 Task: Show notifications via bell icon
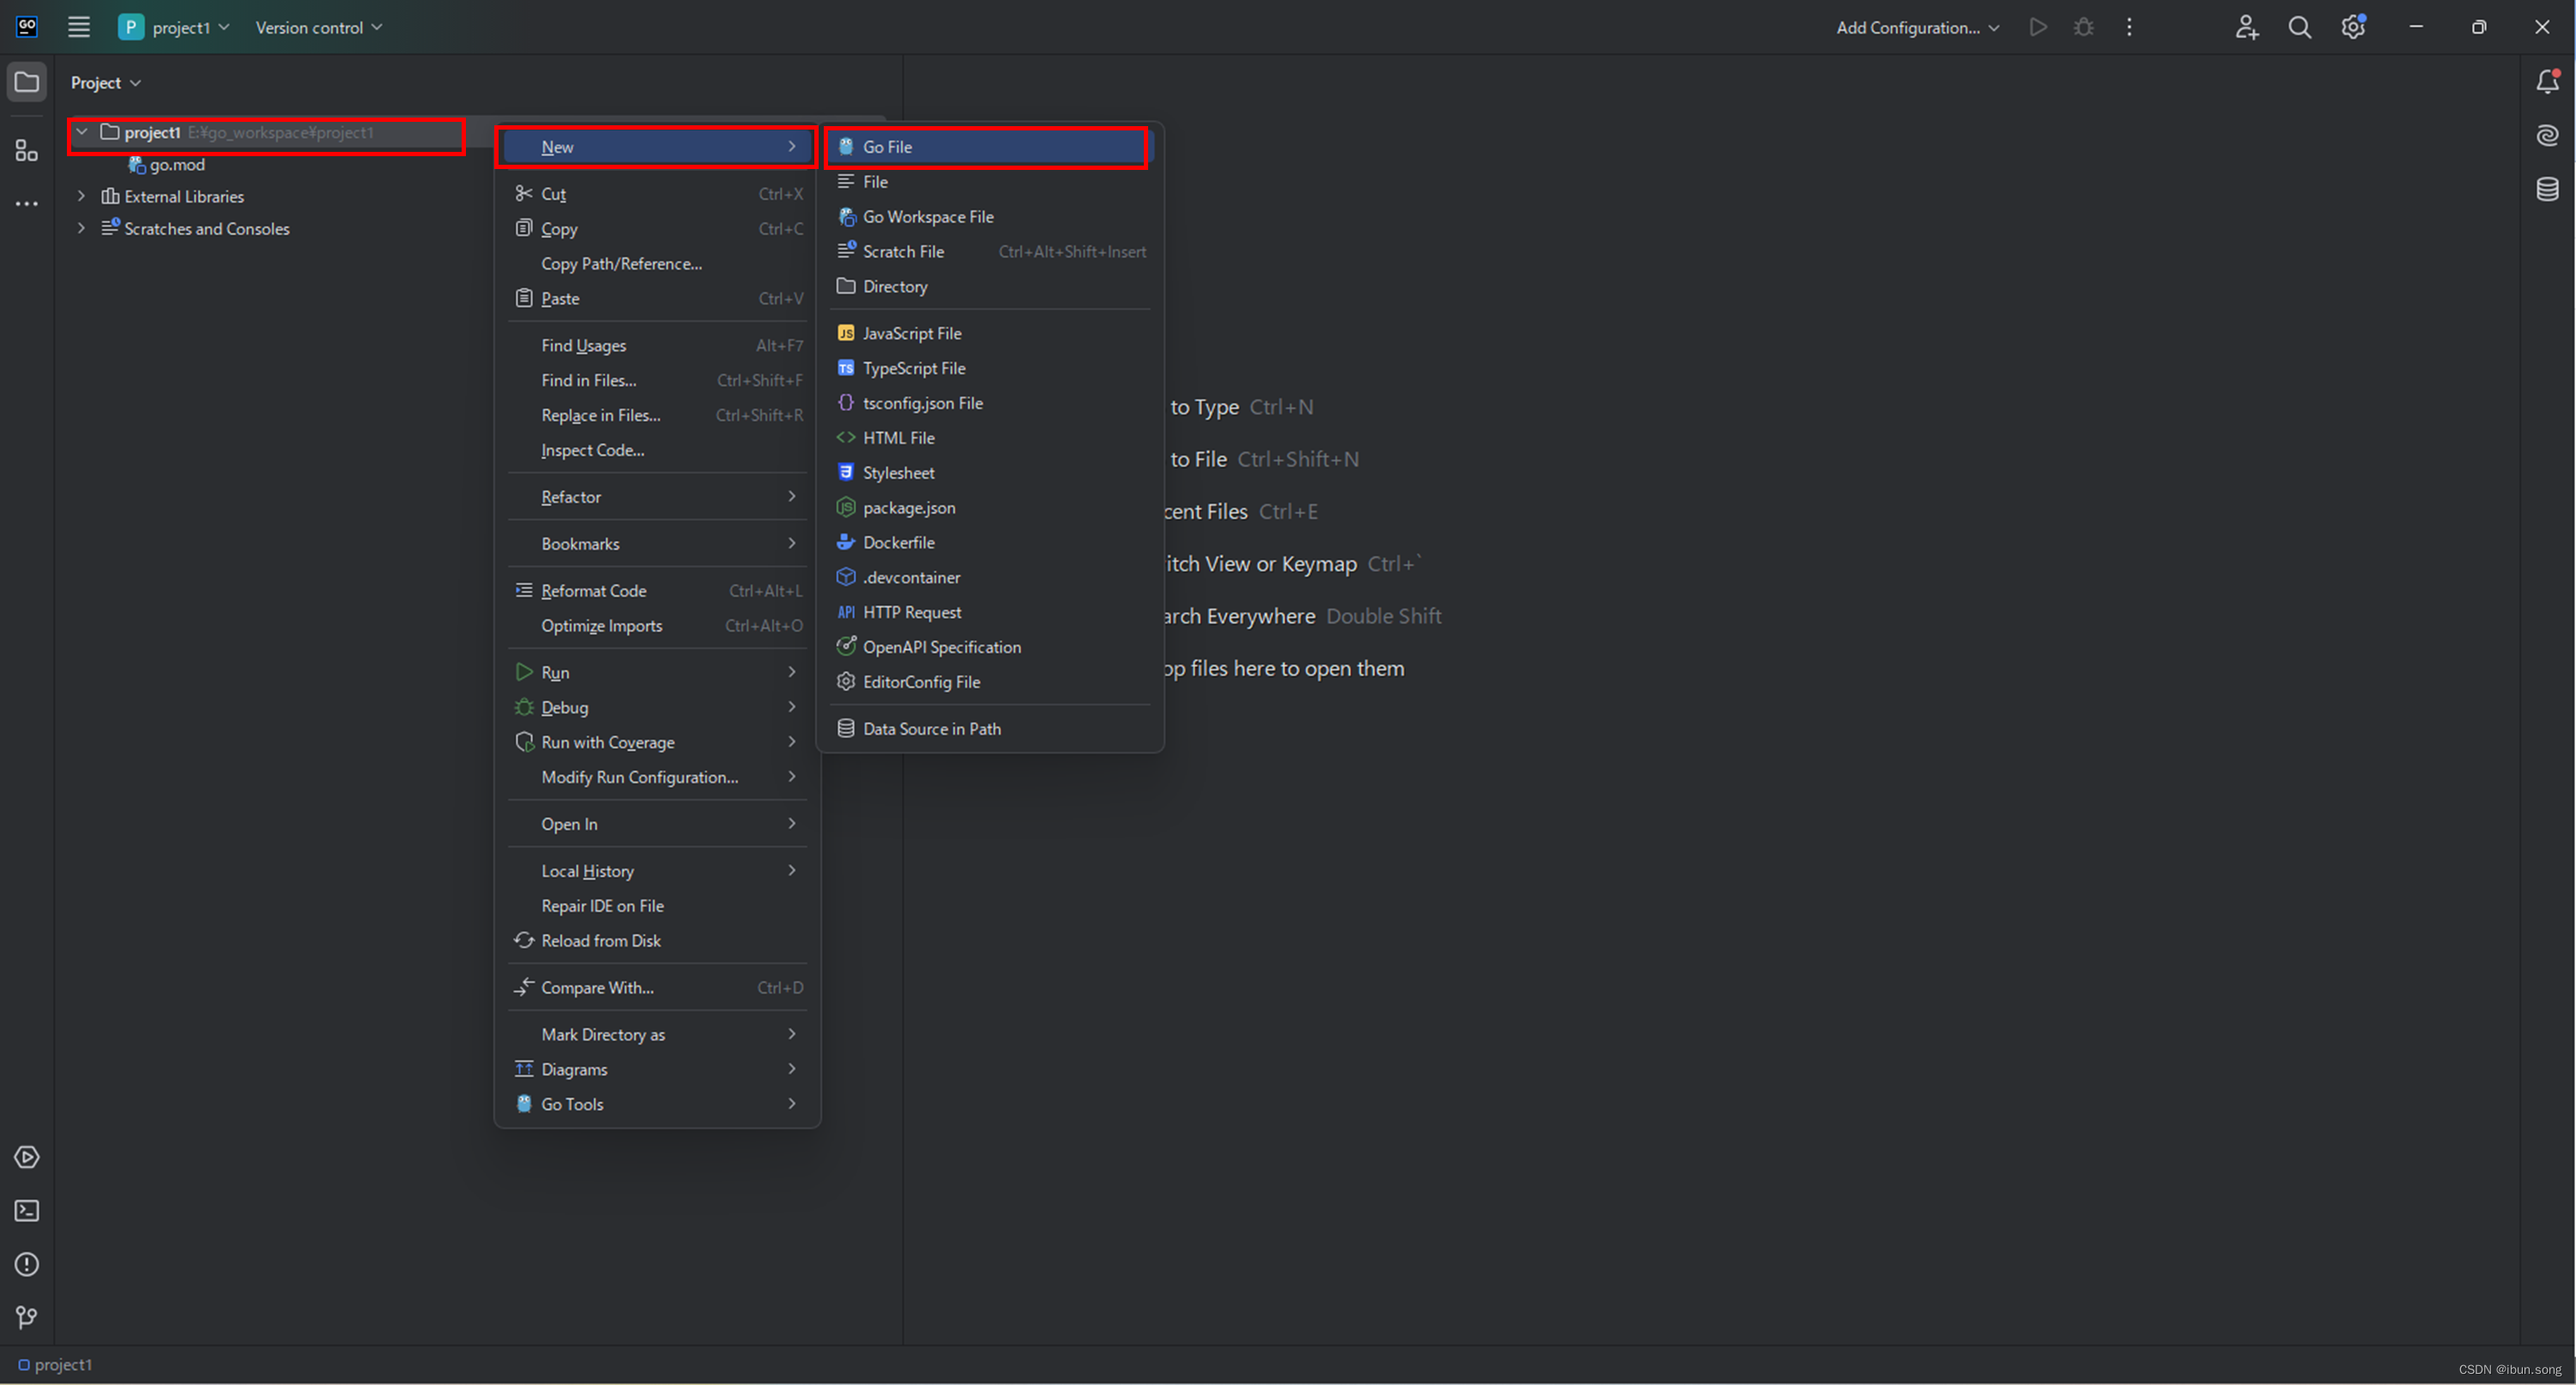(2547, 82)
